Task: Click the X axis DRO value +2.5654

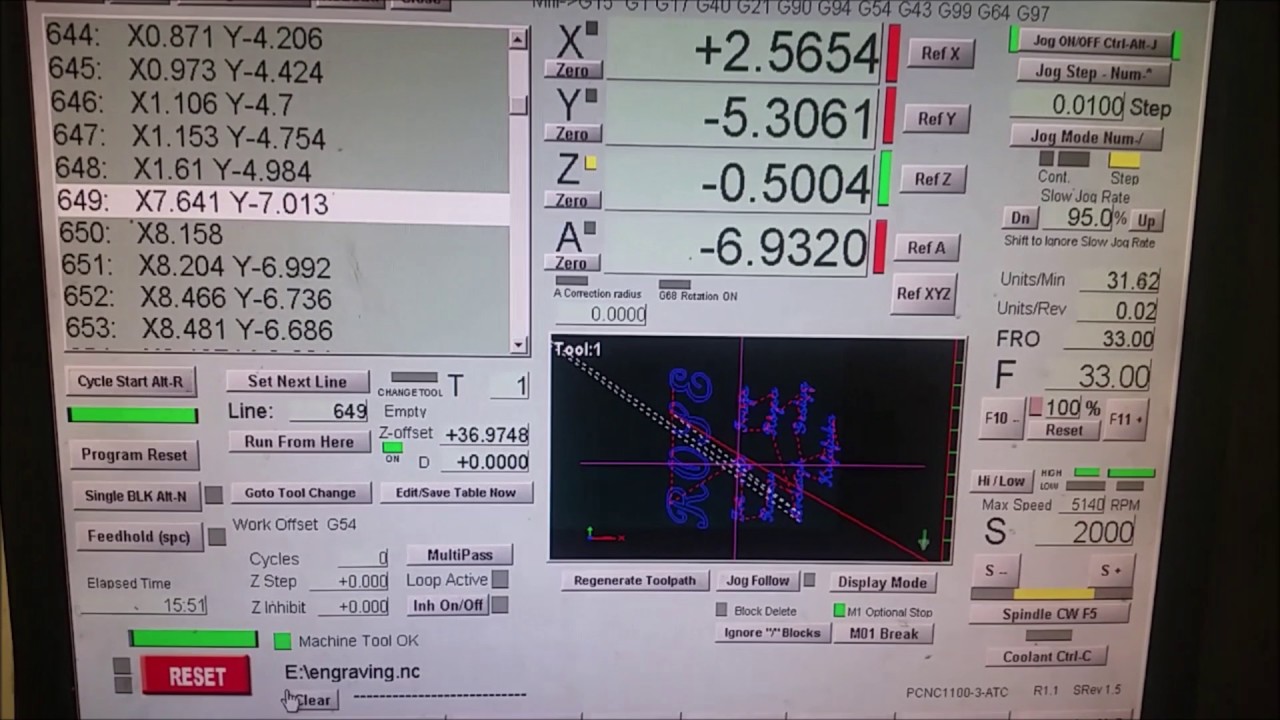Action: pos(744,51)
